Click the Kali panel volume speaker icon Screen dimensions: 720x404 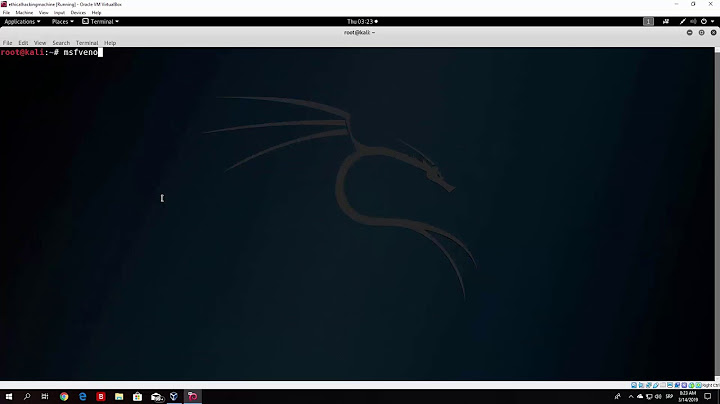693,22
